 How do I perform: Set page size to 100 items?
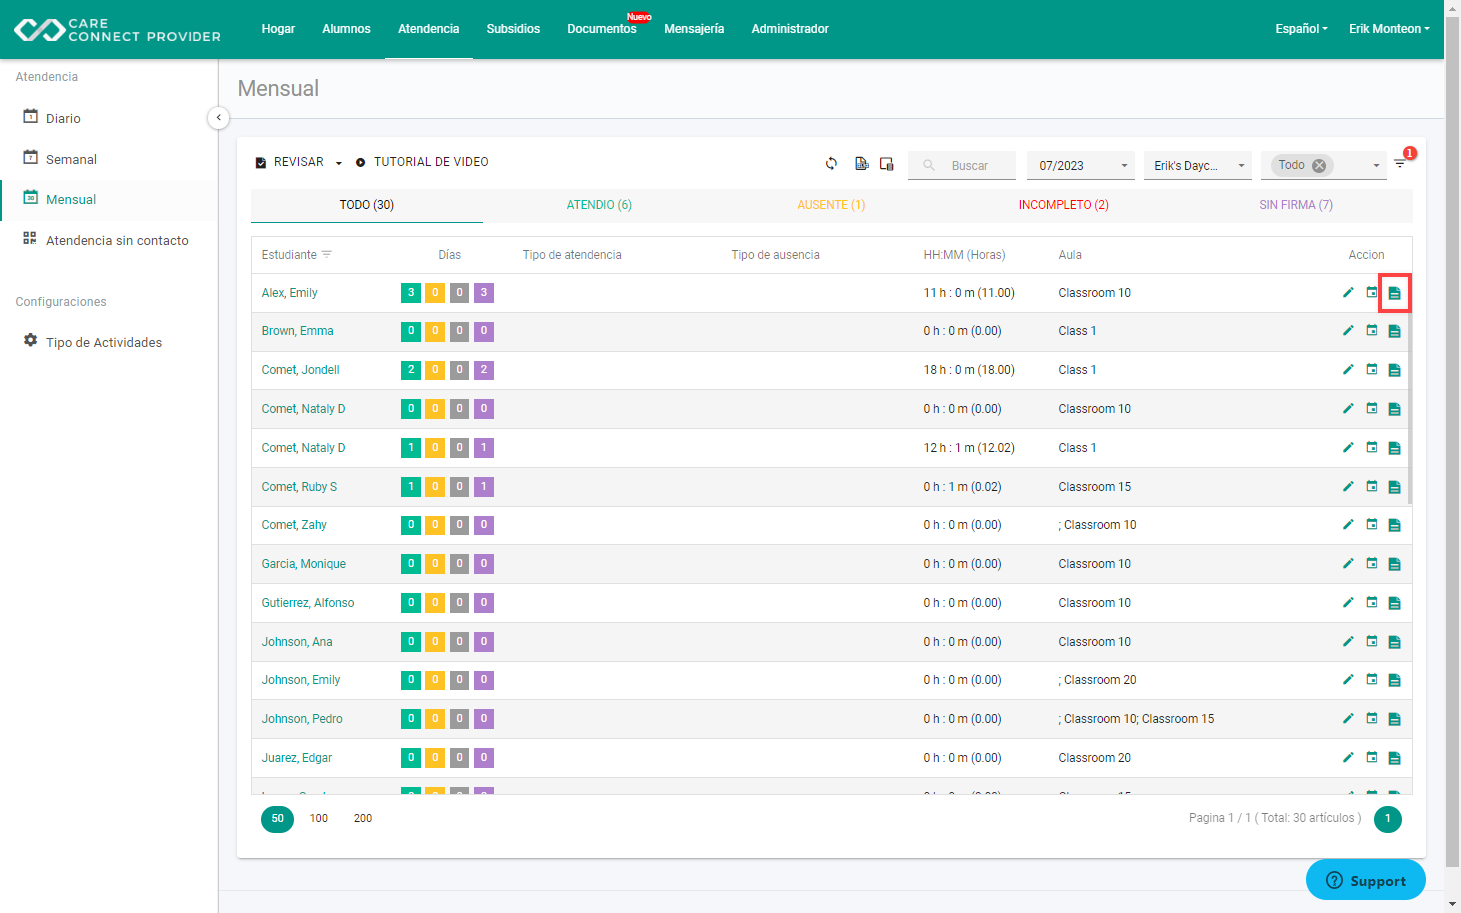coord(319,819)
